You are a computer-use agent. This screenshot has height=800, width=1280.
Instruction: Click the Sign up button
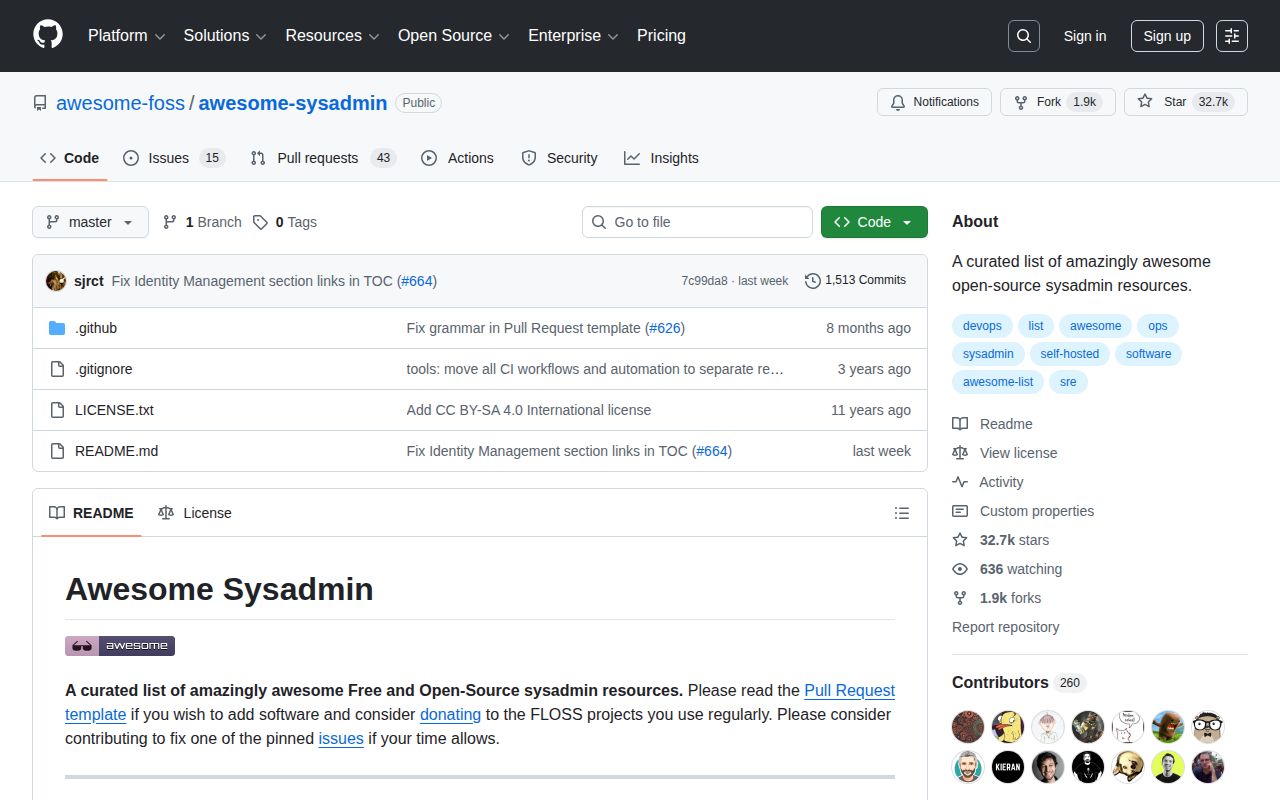(1167, 35)
